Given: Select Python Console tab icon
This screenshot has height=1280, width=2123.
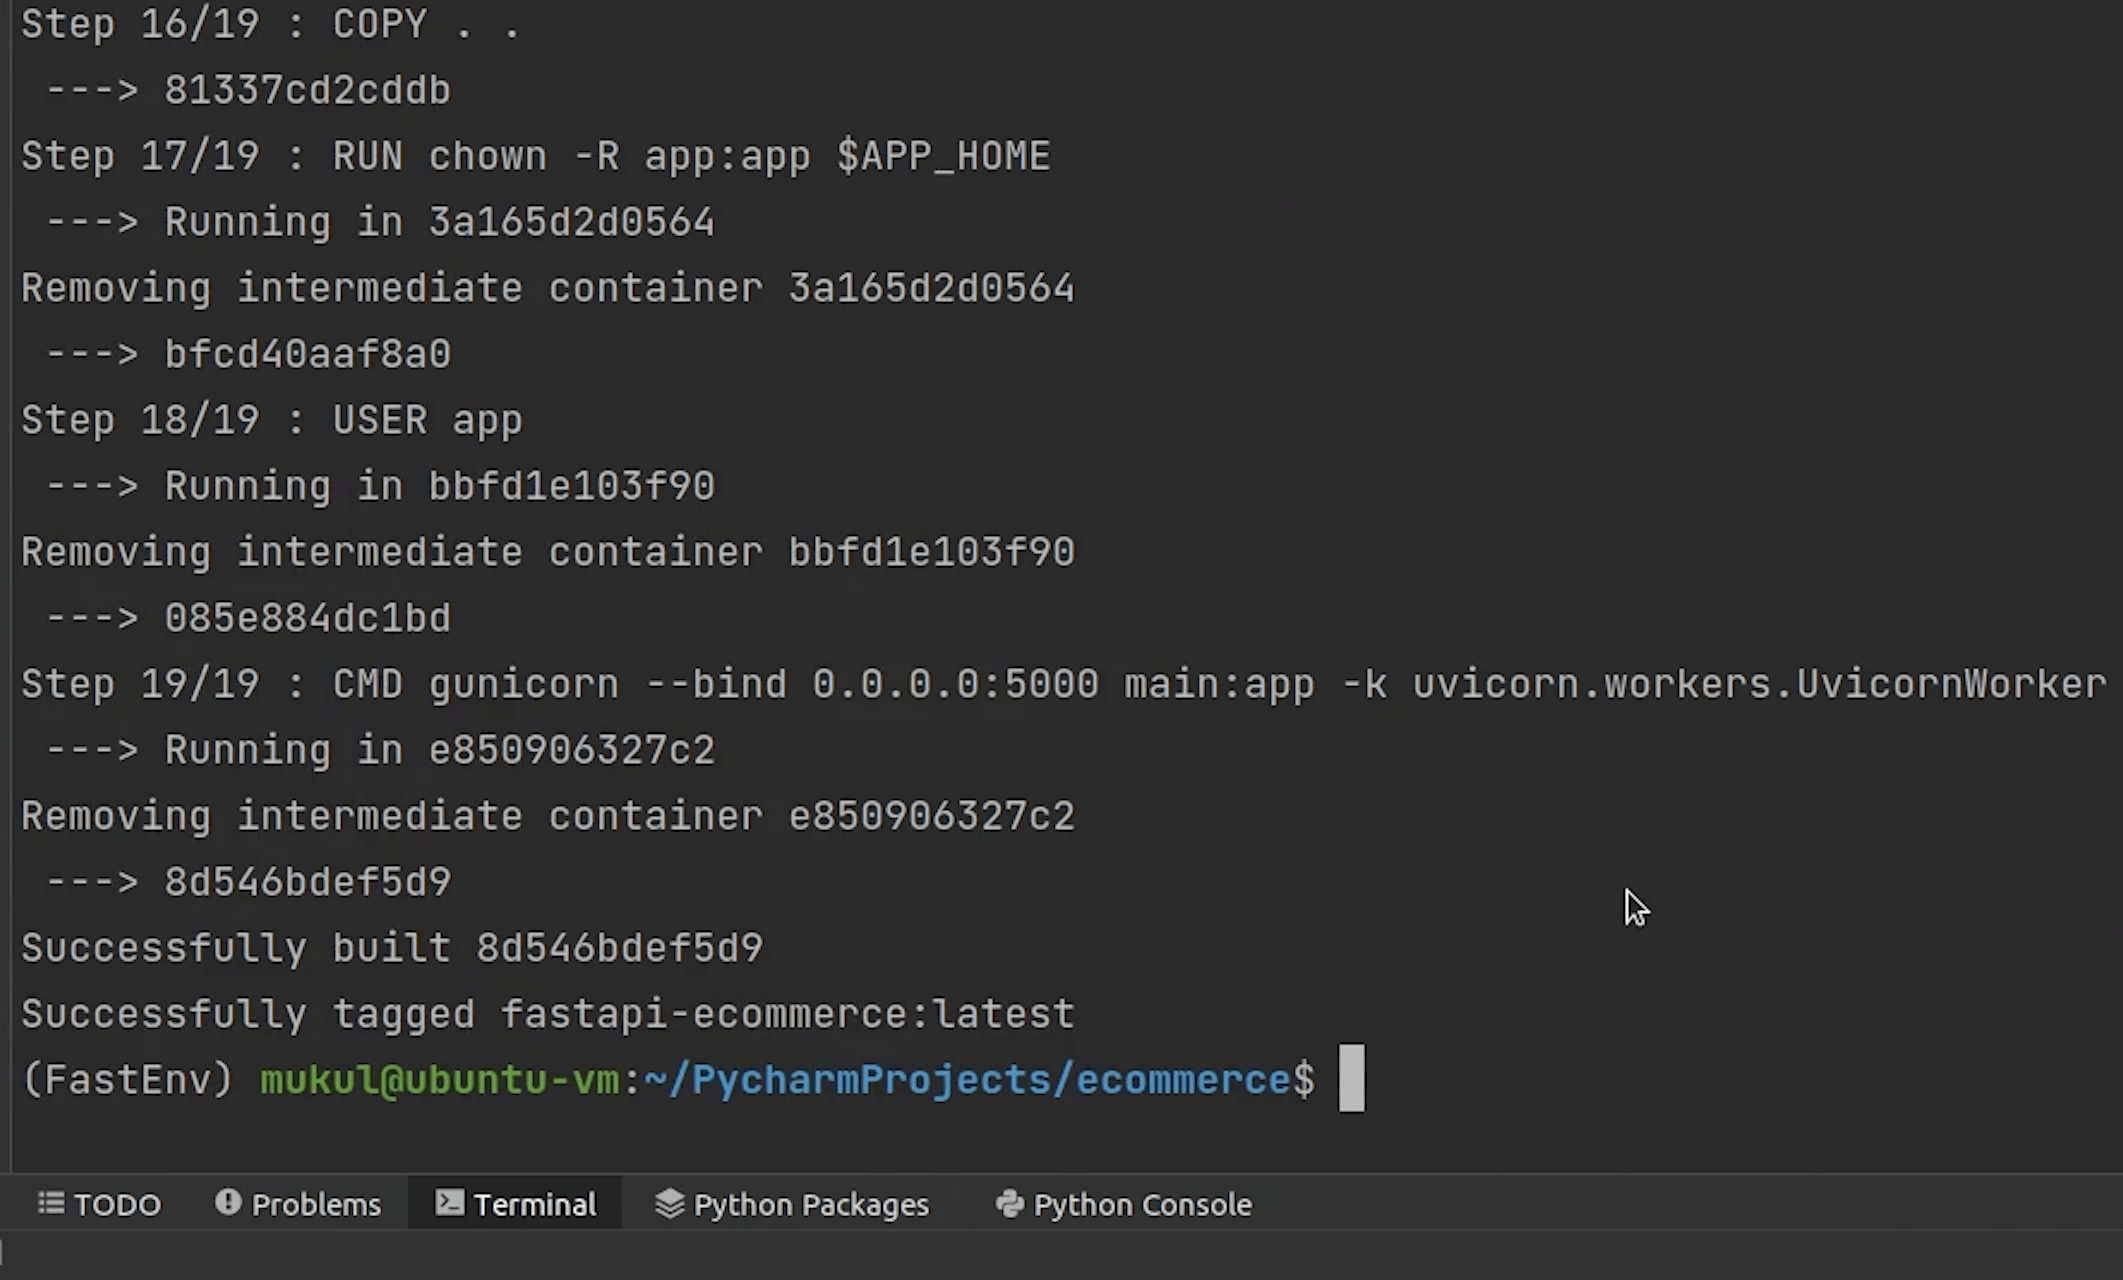Looking at the screenshot, I should 1008,1204.
